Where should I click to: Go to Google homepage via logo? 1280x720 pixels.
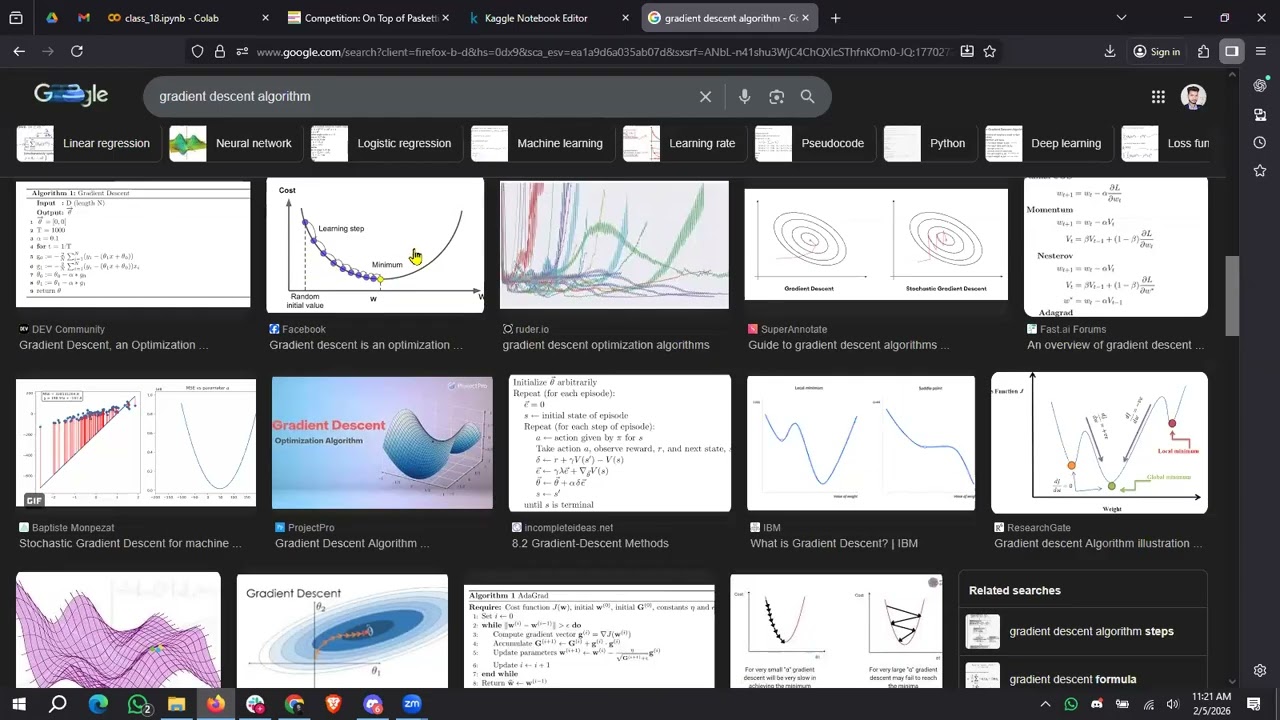coord(71,95)
